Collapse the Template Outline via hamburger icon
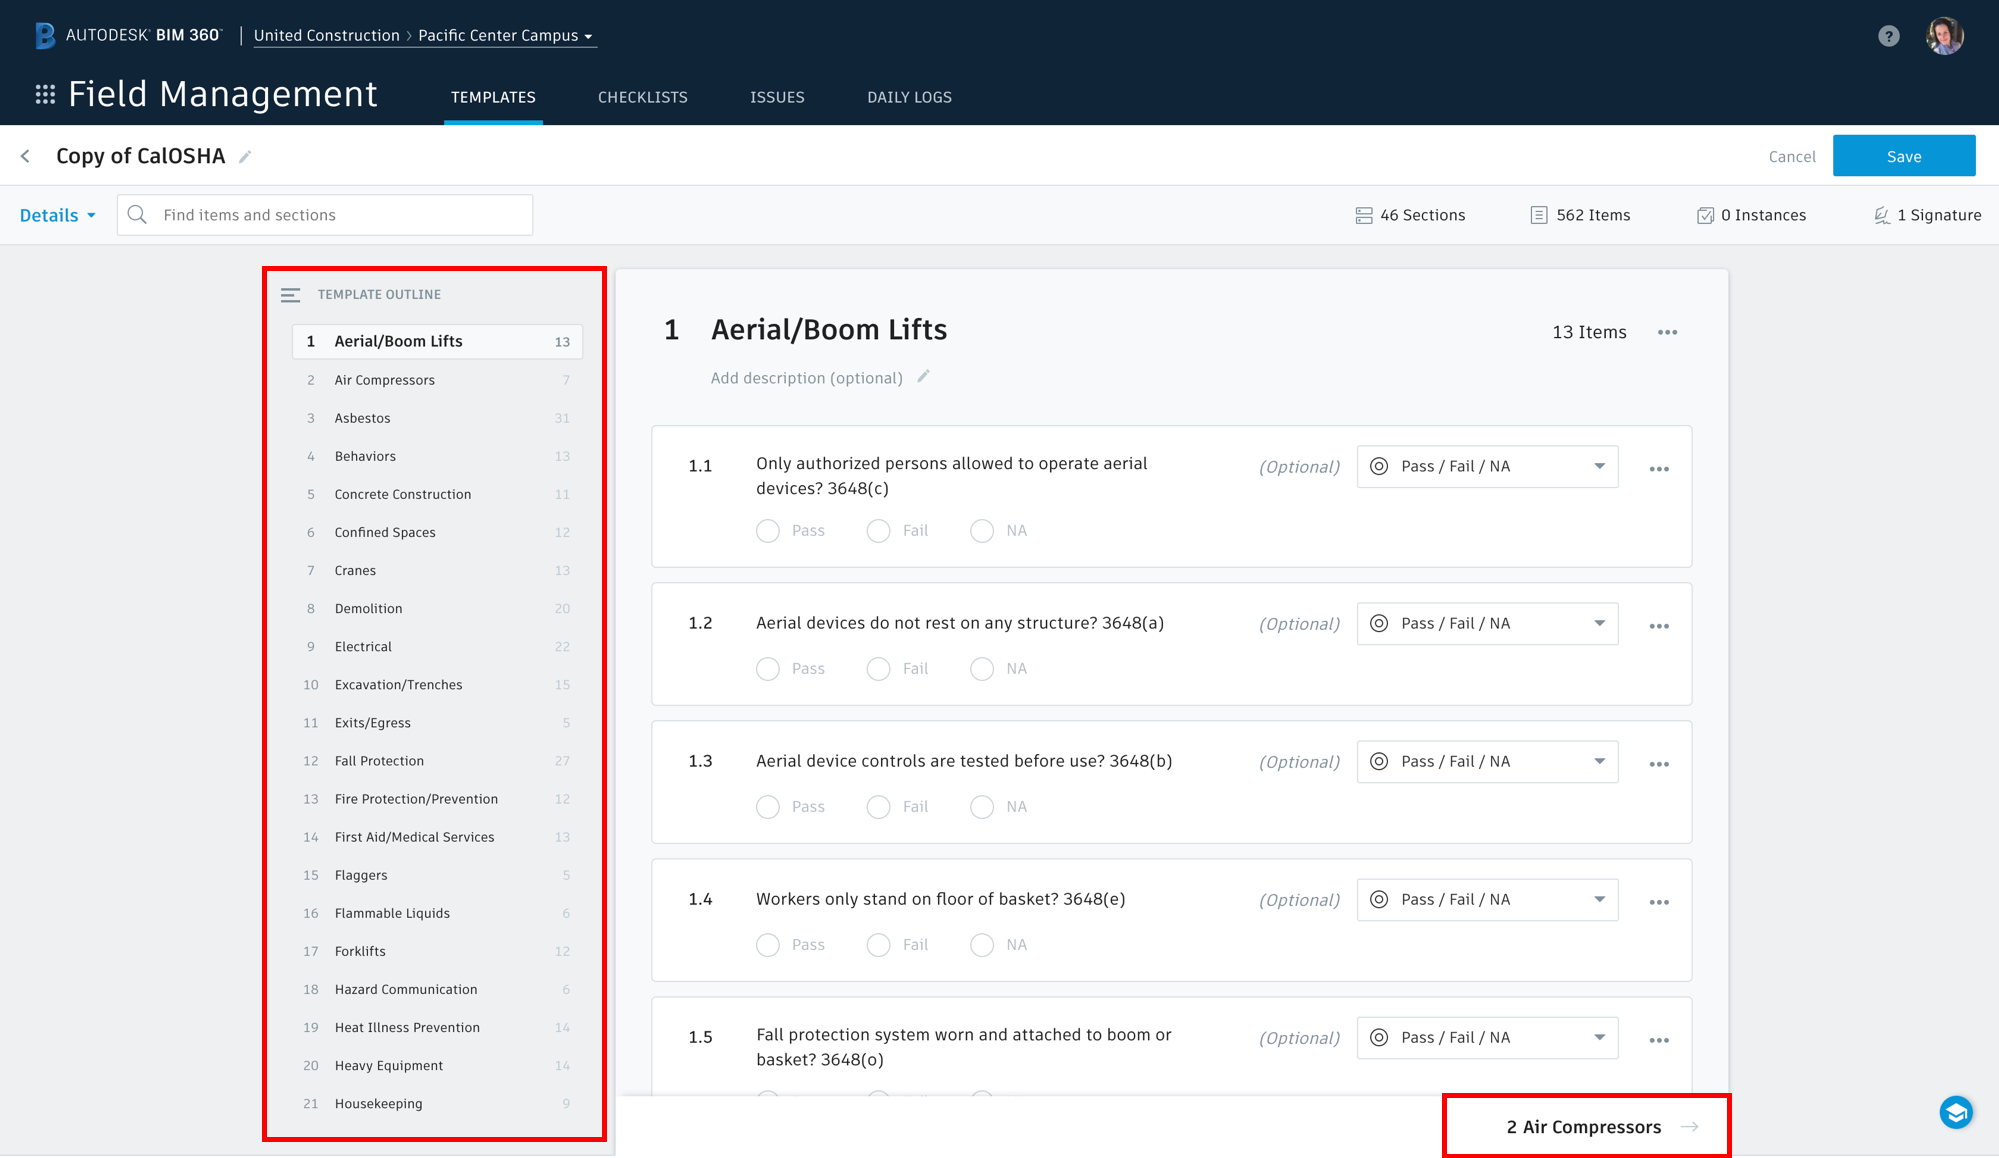Screen dimensions: 1999x1158 290,294
